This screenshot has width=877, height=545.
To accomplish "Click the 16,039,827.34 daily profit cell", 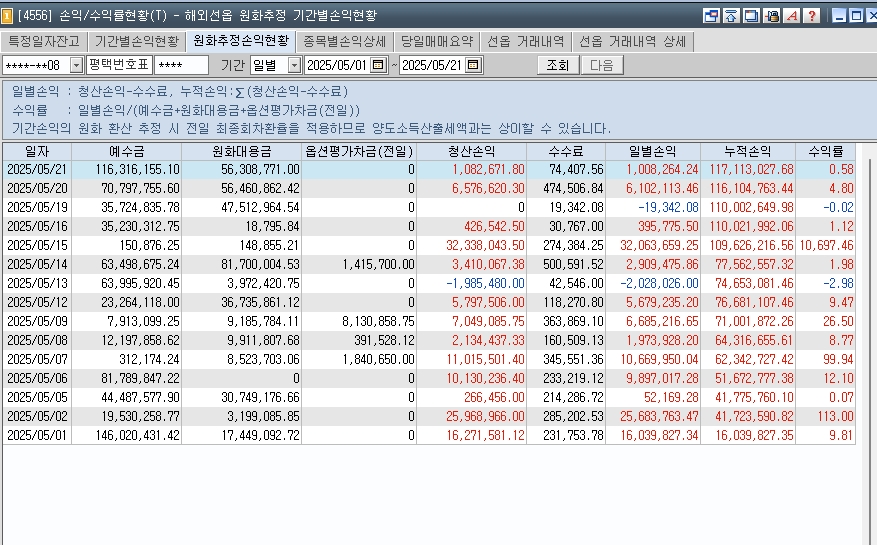I will [x=653, y=436].
